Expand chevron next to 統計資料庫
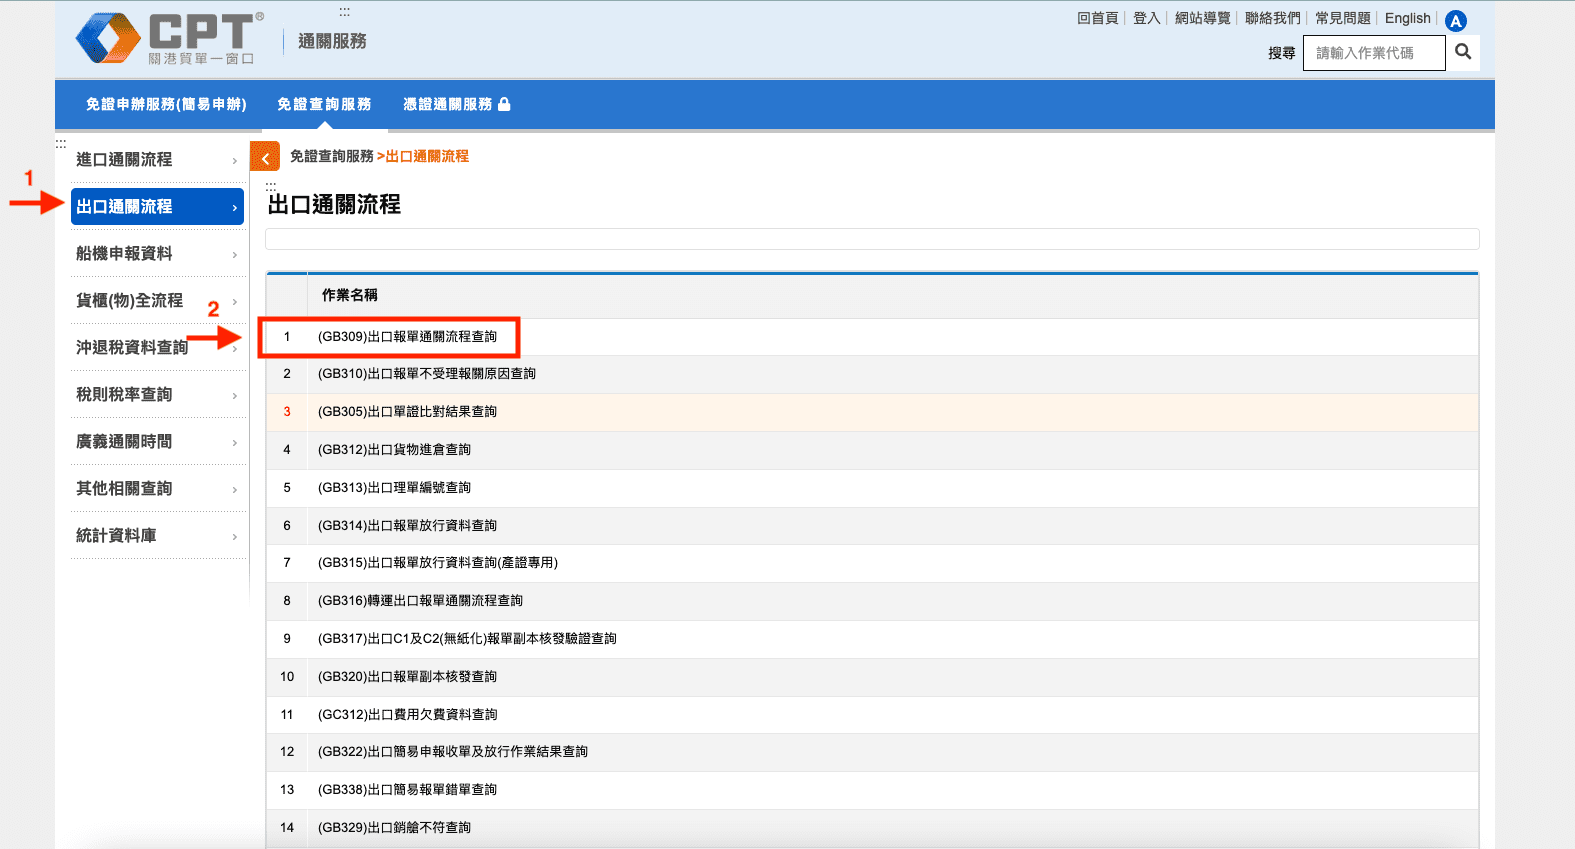The width and height of the screenshot is (1575, 849). (235, 537)
